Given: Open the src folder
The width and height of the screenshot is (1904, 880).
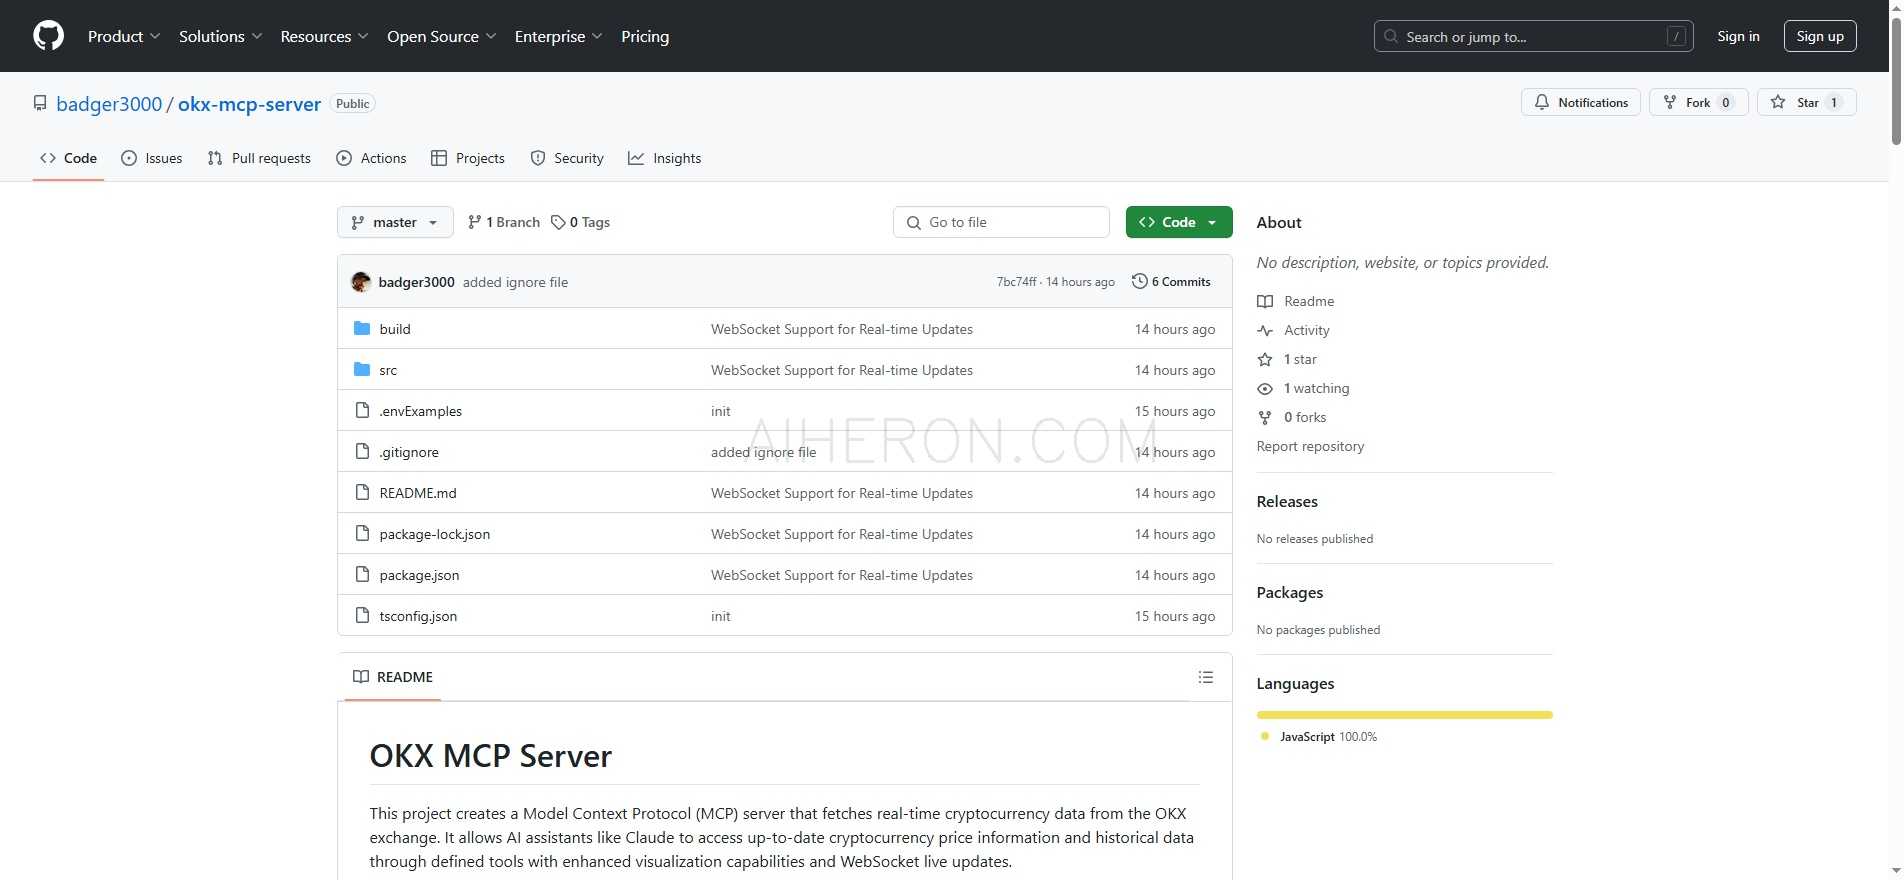Looking at the screenshot, I should click(x=388, y=370).
